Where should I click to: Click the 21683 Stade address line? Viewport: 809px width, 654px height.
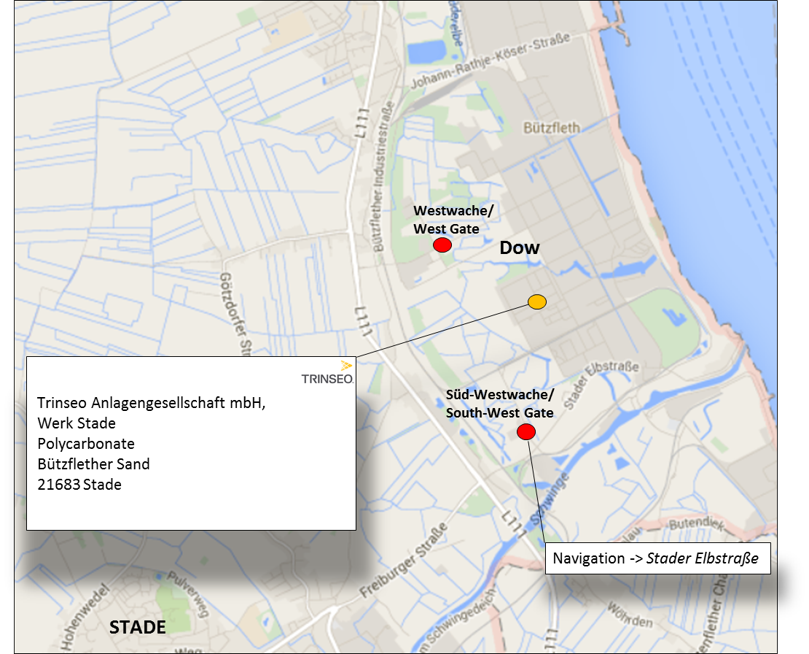click(x=84, y=484)
